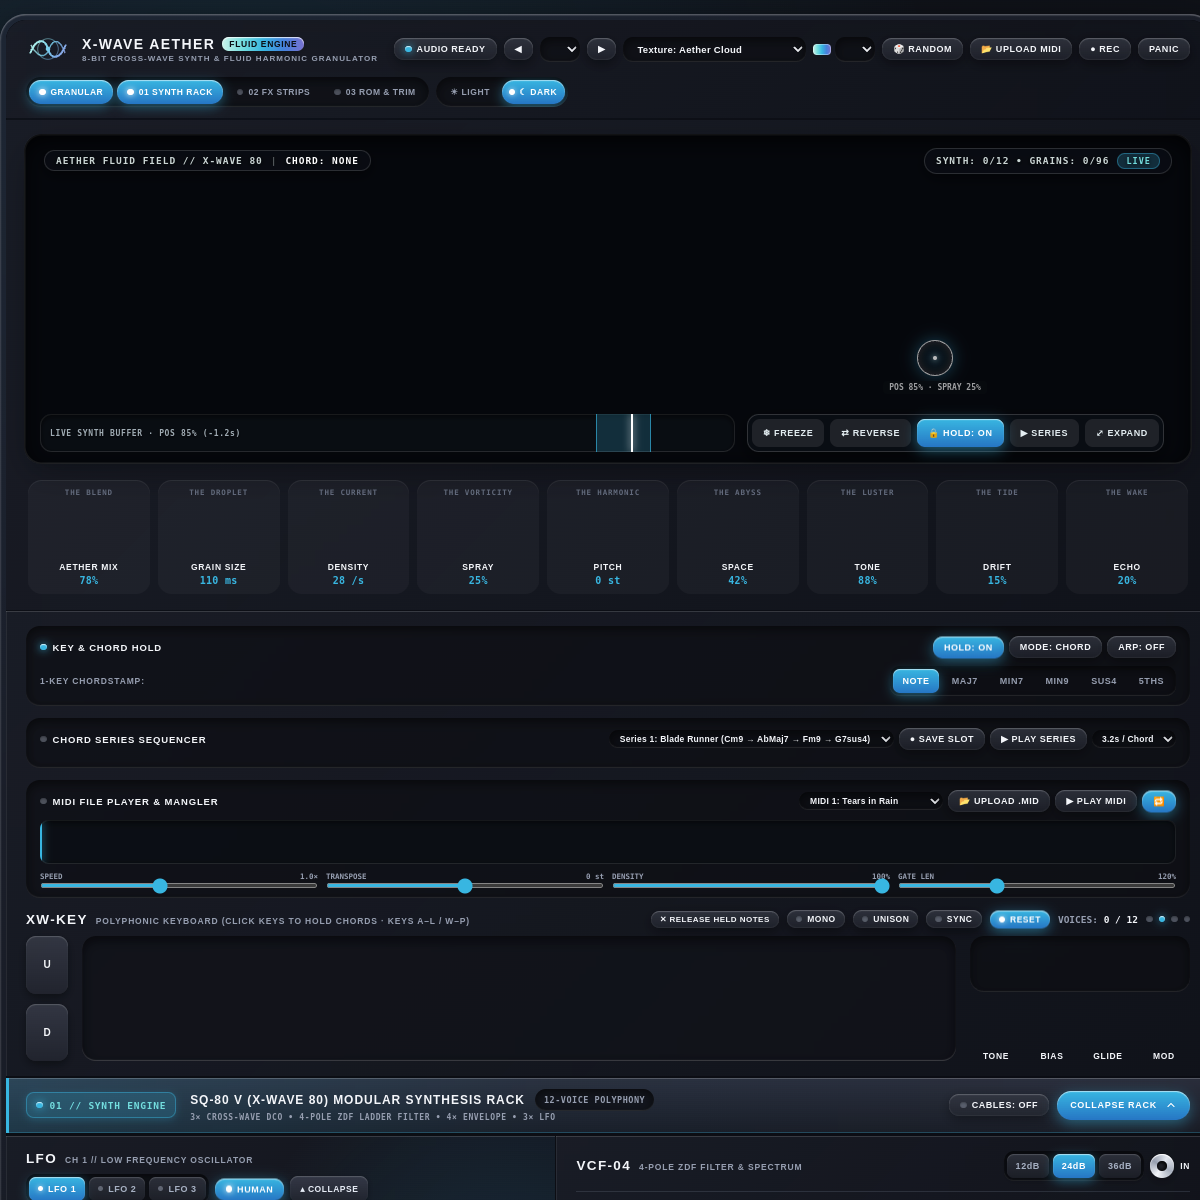Open the Texture: Aether Cloud dropdown
The image size is (1200, 1200).
(715, 49)
